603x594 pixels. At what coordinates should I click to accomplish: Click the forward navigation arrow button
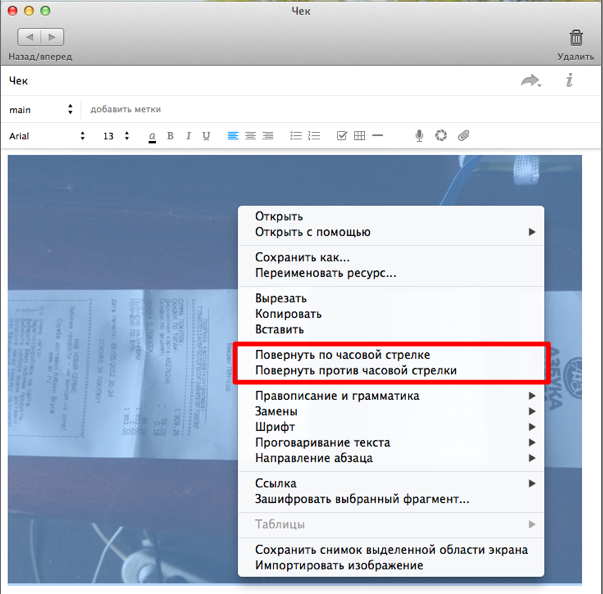(52, 37)
